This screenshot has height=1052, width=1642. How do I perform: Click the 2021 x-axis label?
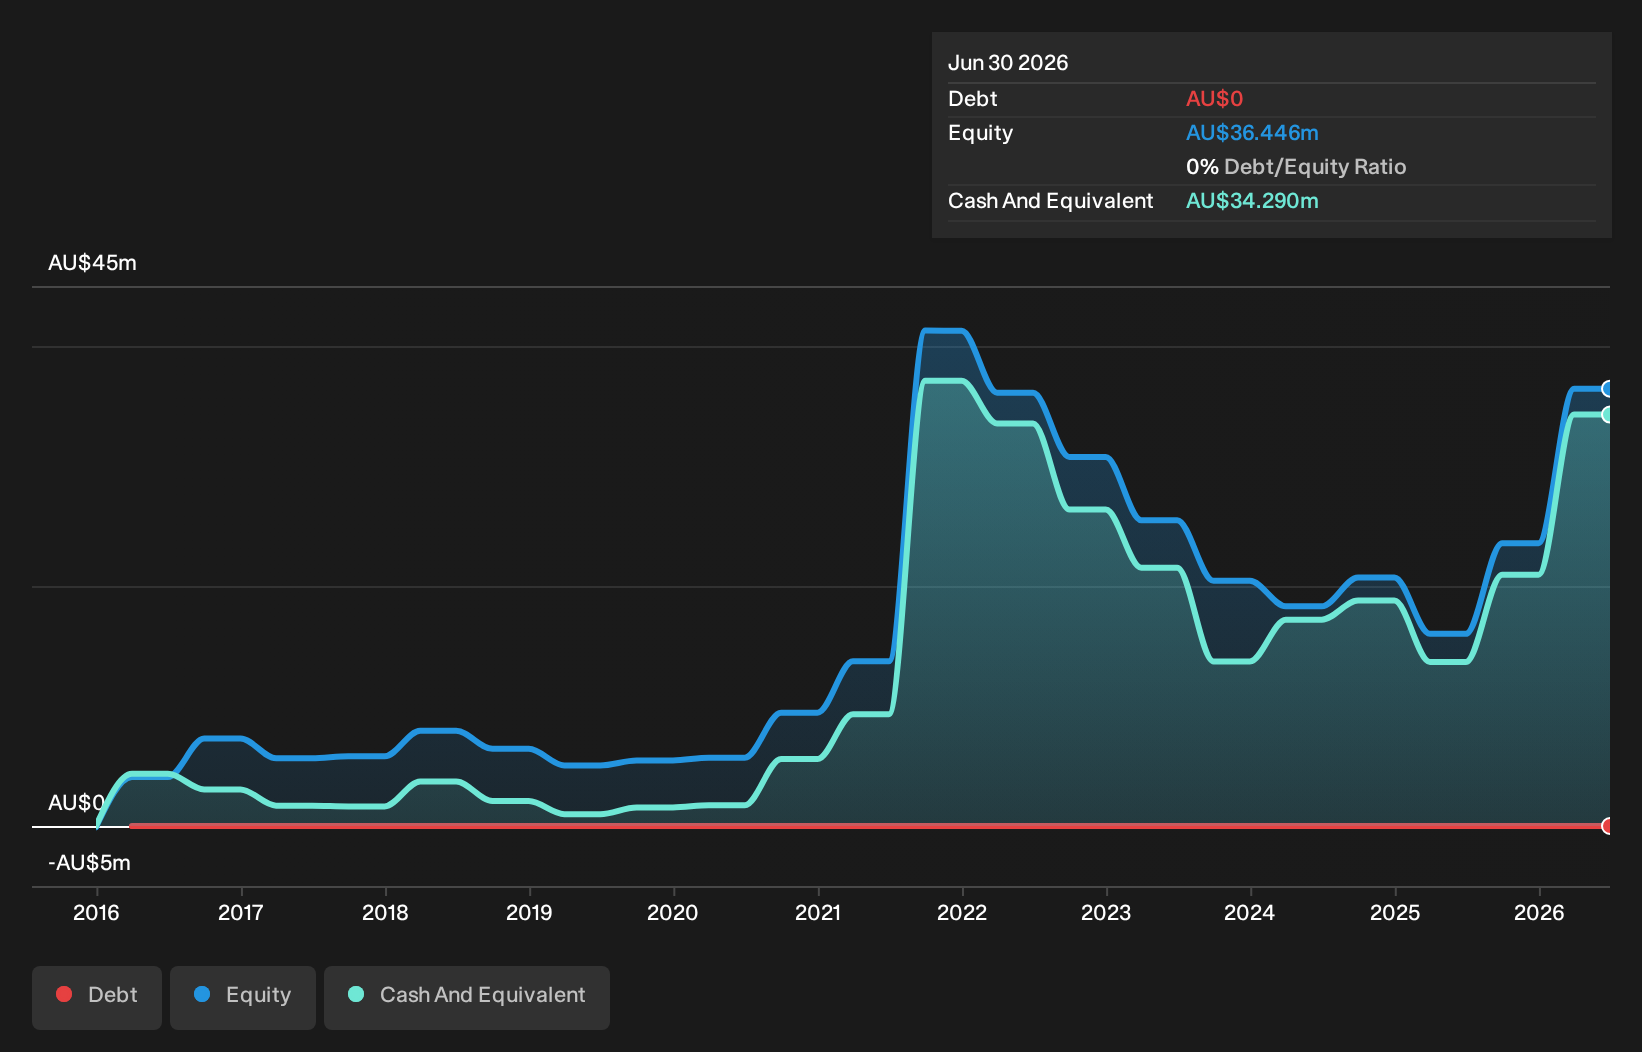pos(818,912)
